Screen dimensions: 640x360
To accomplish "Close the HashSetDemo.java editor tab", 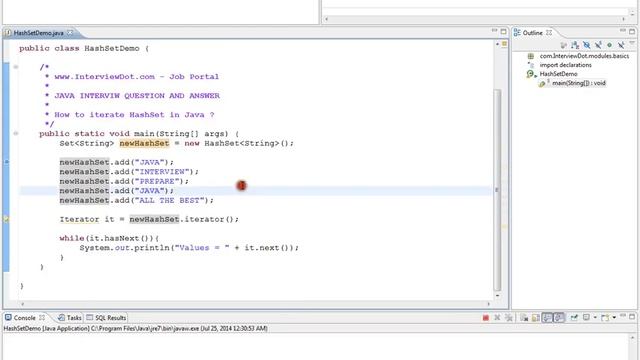I will (x=70, y=33).
